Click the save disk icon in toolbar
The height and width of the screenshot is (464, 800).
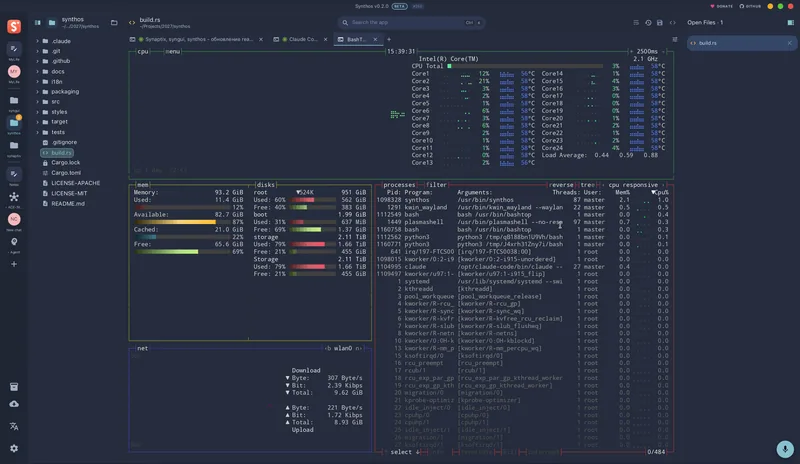coord(660,22)
